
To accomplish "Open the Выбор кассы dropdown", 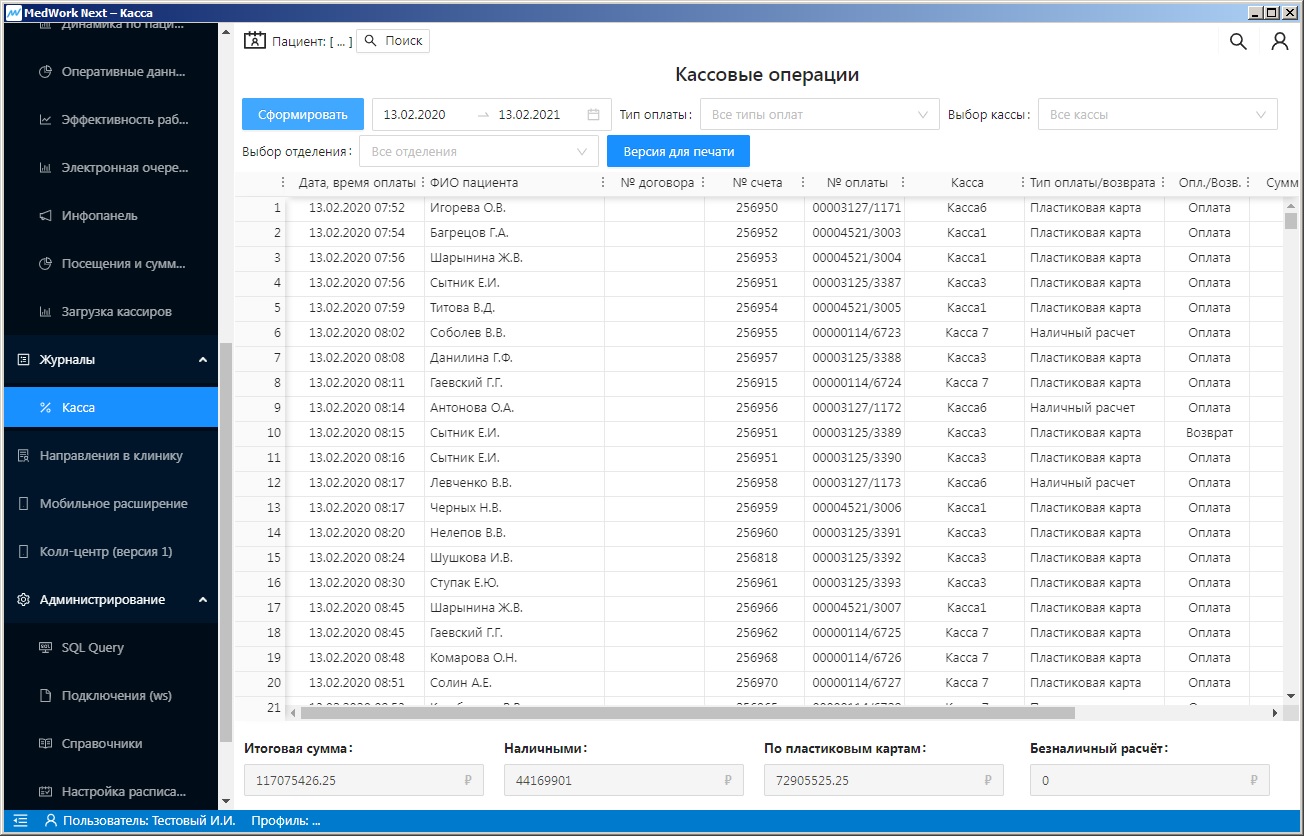I will pos(1157,114).
